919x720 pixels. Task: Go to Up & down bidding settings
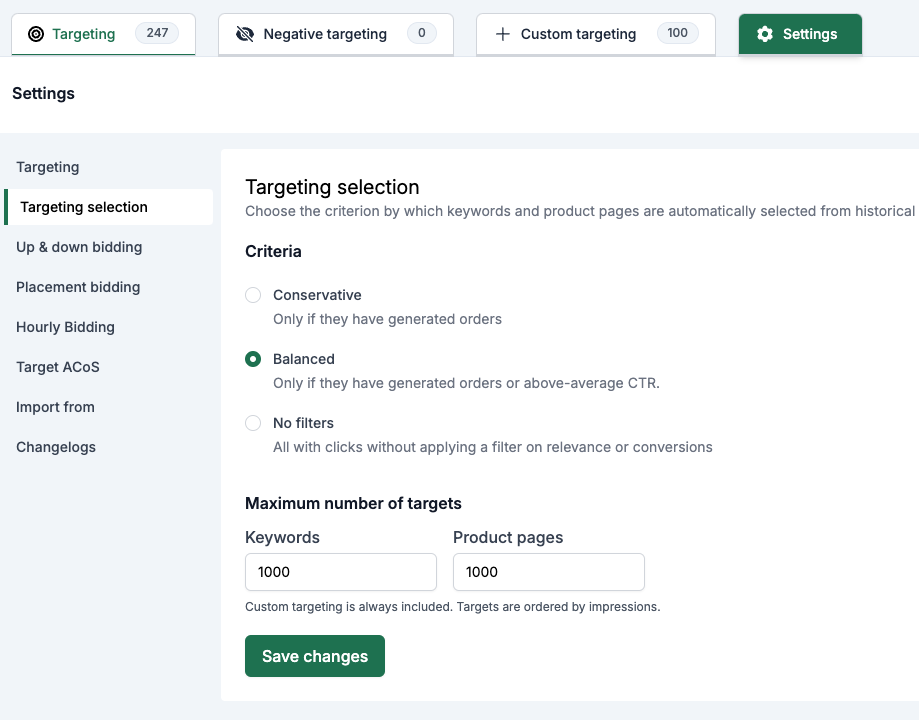point(79,247)
